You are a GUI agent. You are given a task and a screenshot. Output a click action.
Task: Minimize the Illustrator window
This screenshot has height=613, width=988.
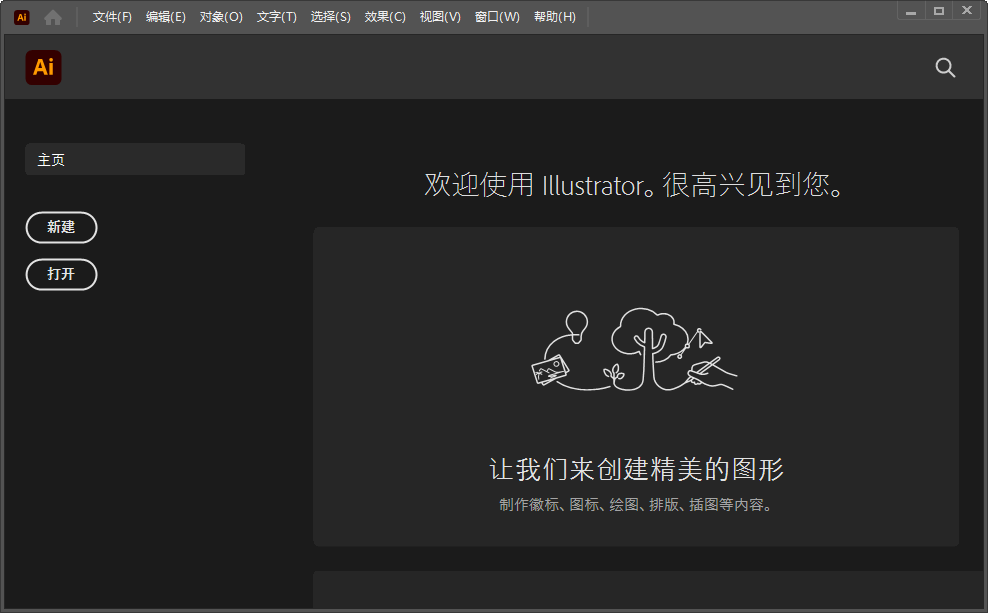point(910,10)
